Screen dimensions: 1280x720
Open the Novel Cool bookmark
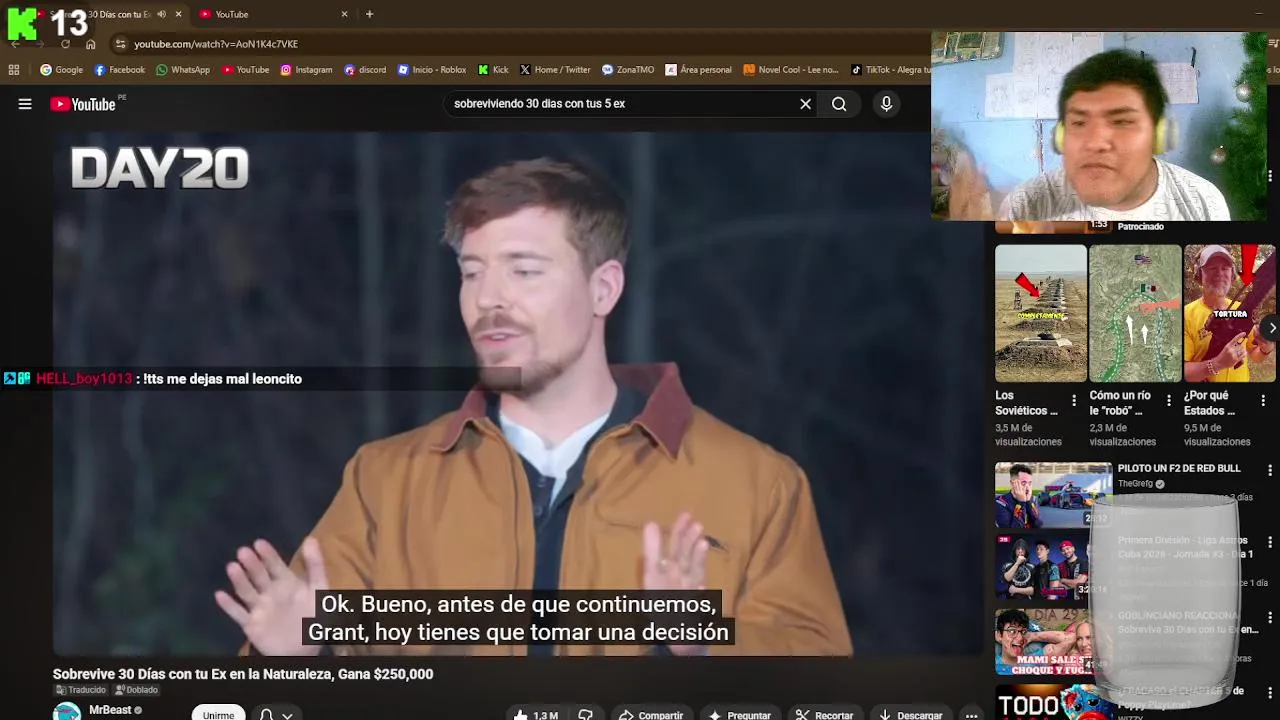(x=791, y=70)
